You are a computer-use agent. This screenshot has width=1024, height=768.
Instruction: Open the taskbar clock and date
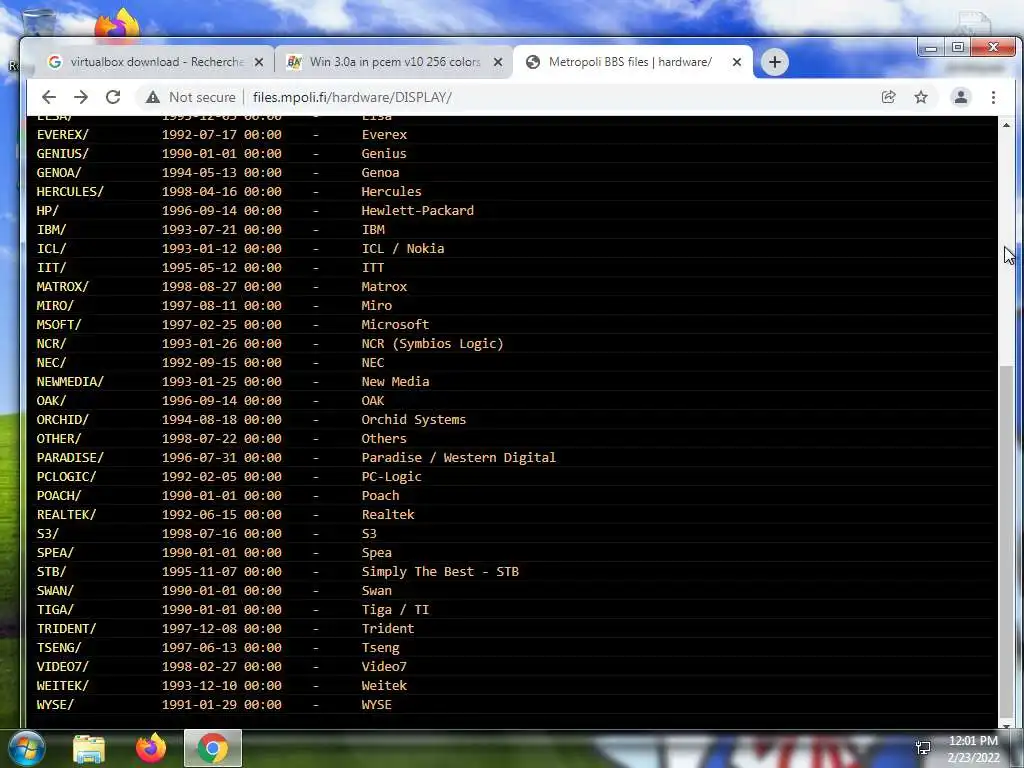pos(973,749)
